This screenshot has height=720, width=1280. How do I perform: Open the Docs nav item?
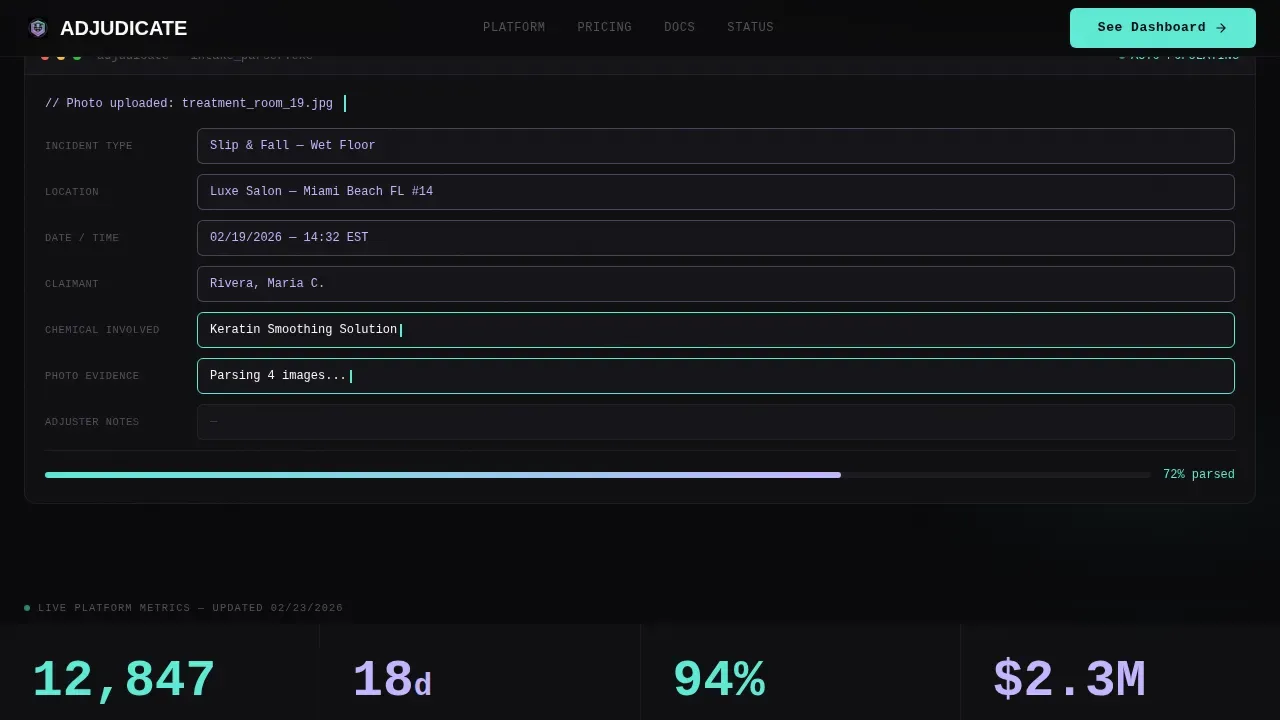(x=679, y=27)
